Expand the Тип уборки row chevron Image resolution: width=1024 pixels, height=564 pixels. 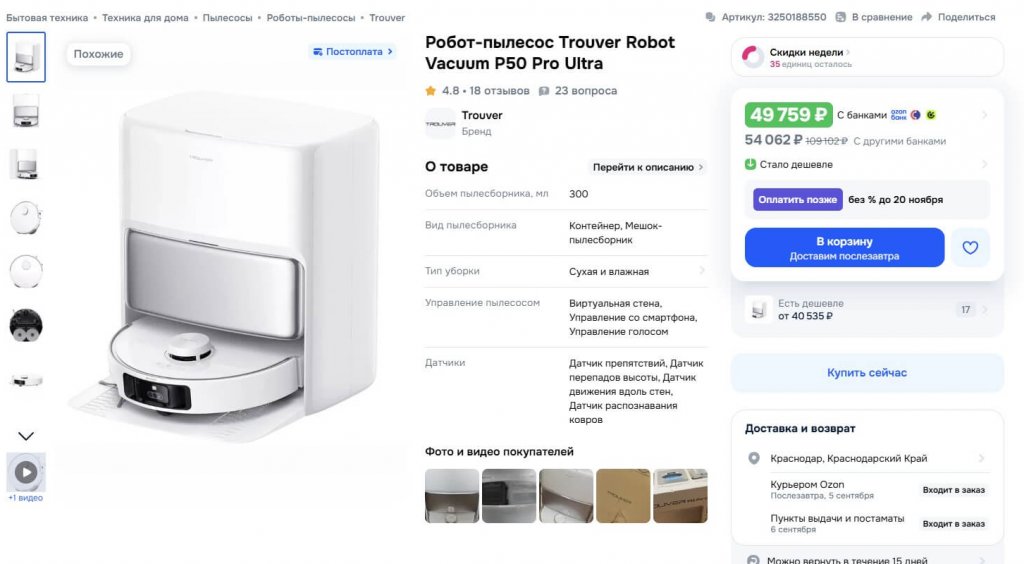click(x=702, y=270)
